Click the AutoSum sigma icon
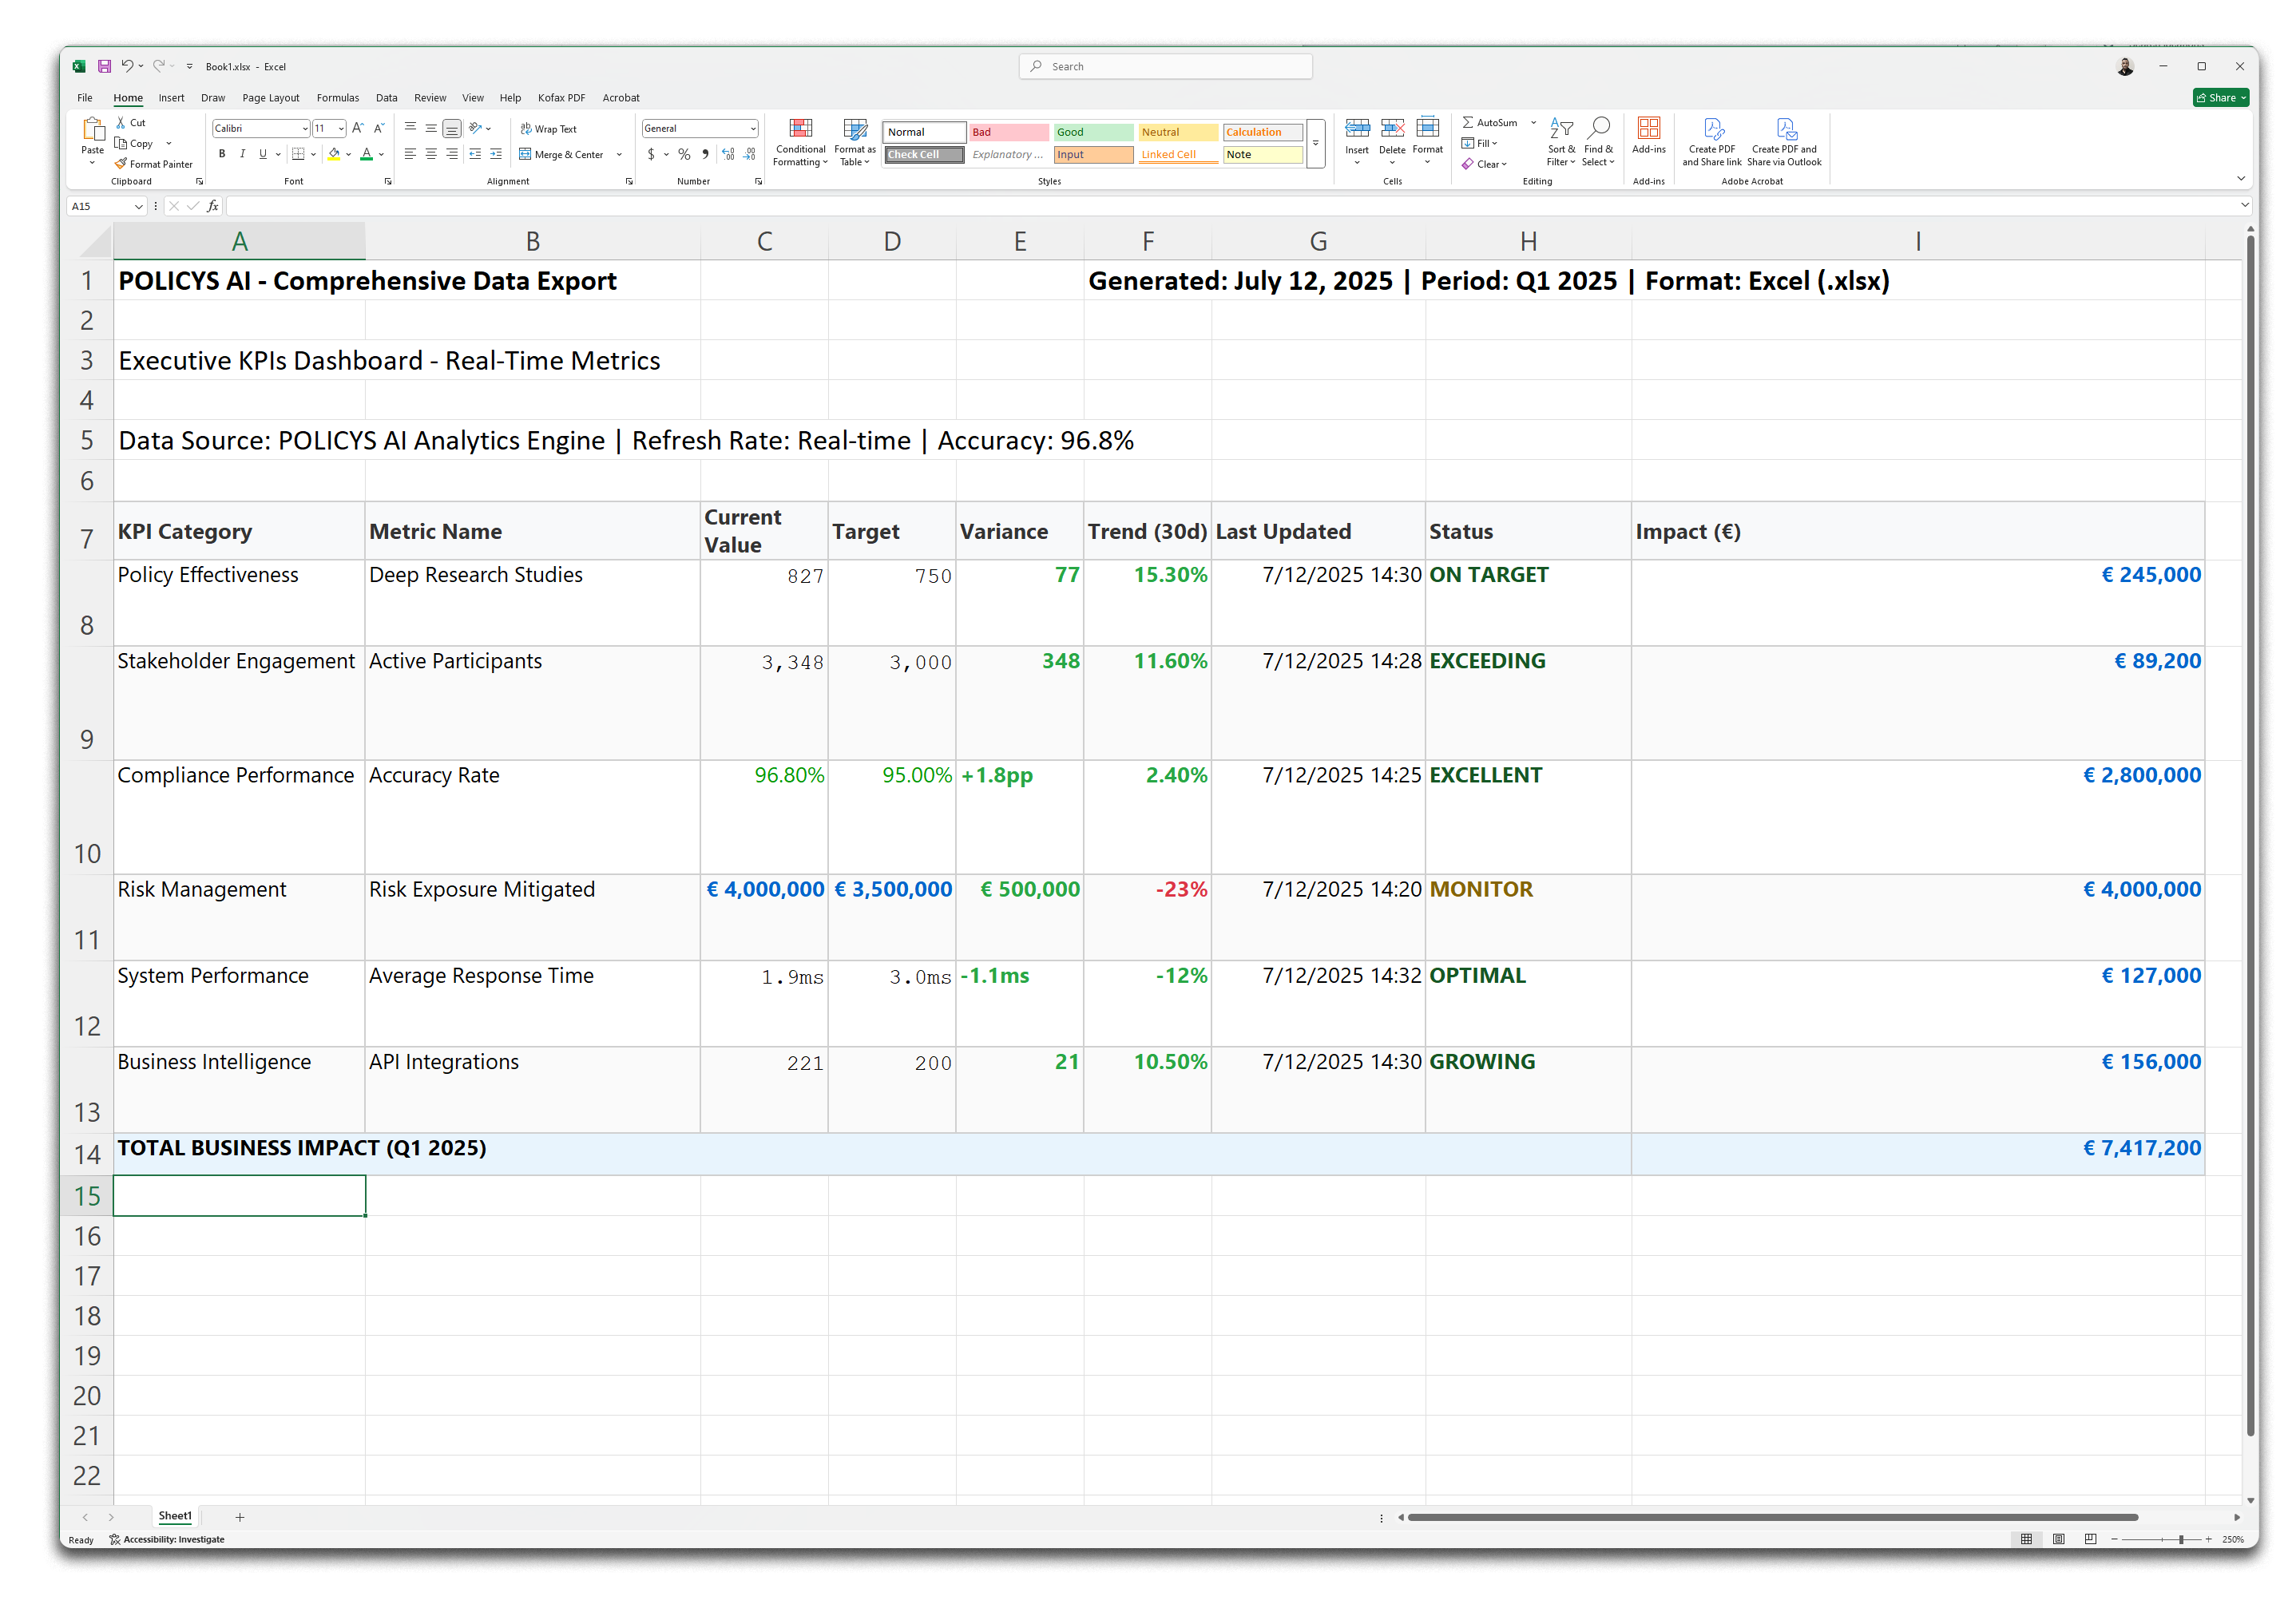 point(1467,123)
